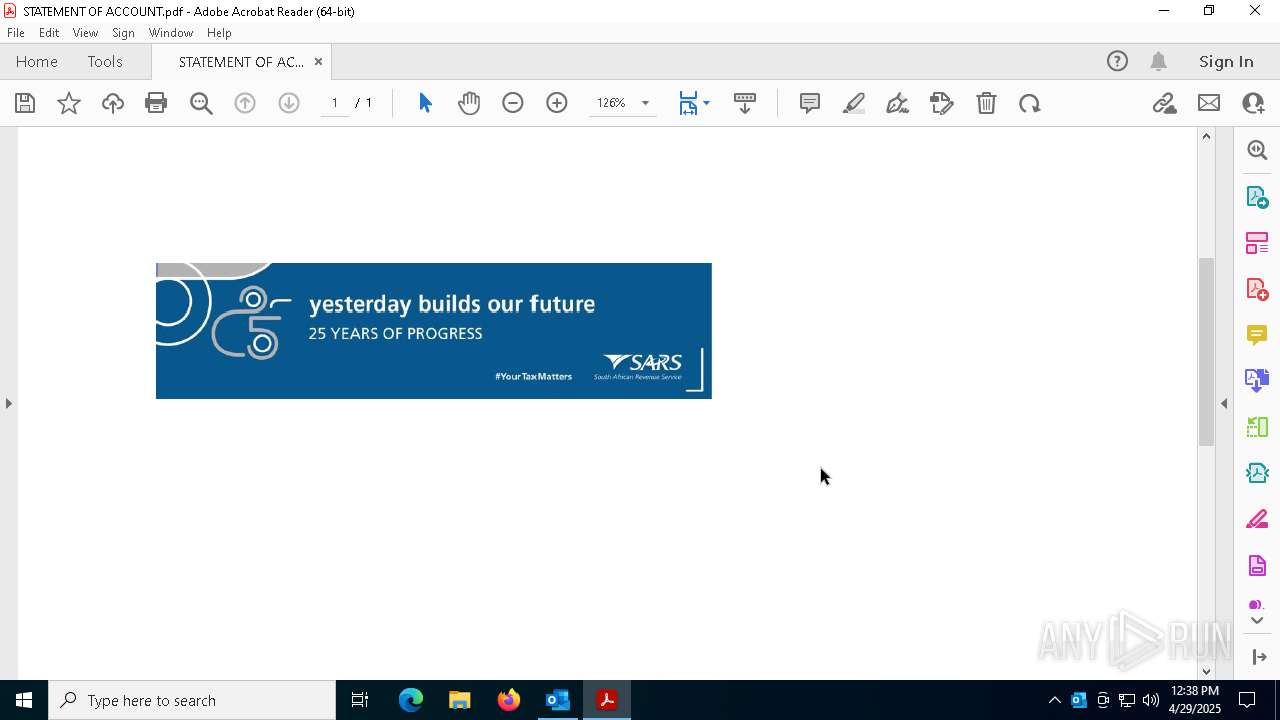Switch to the Home tab
Viewport: 1280px width, 720px height.
pos(37,62)
